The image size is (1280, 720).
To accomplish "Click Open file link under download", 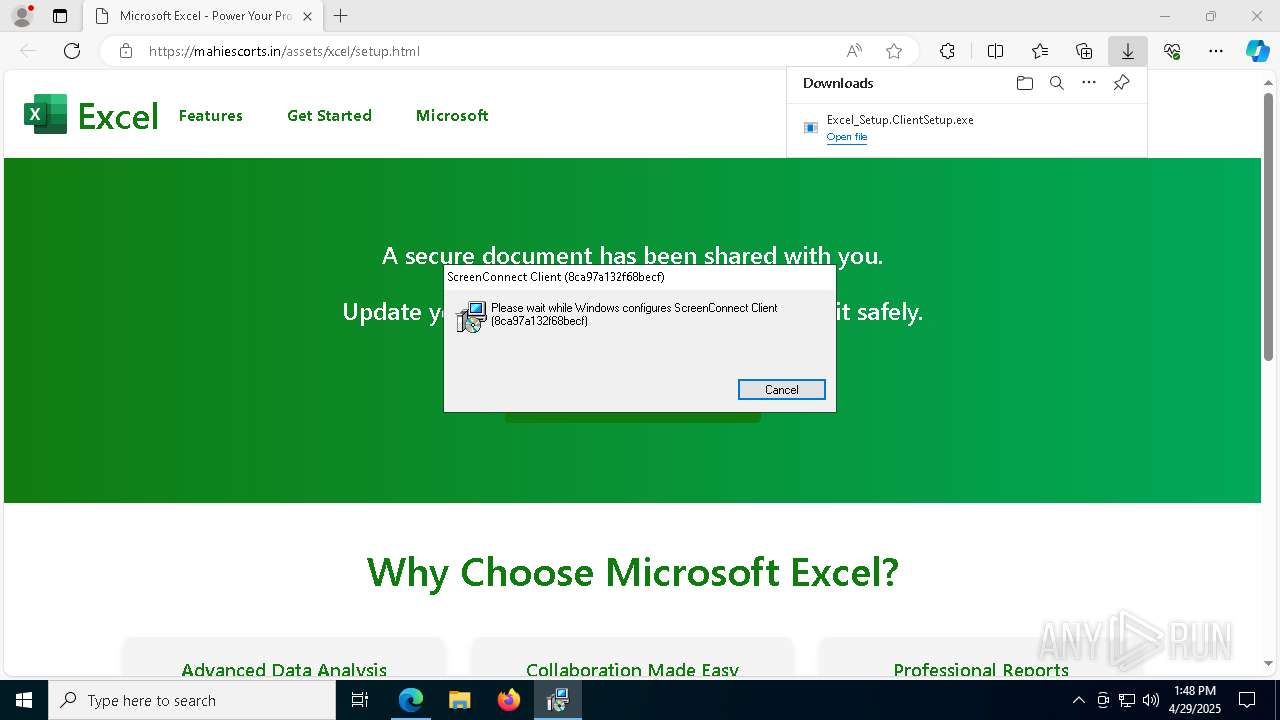I will [847, 137].
